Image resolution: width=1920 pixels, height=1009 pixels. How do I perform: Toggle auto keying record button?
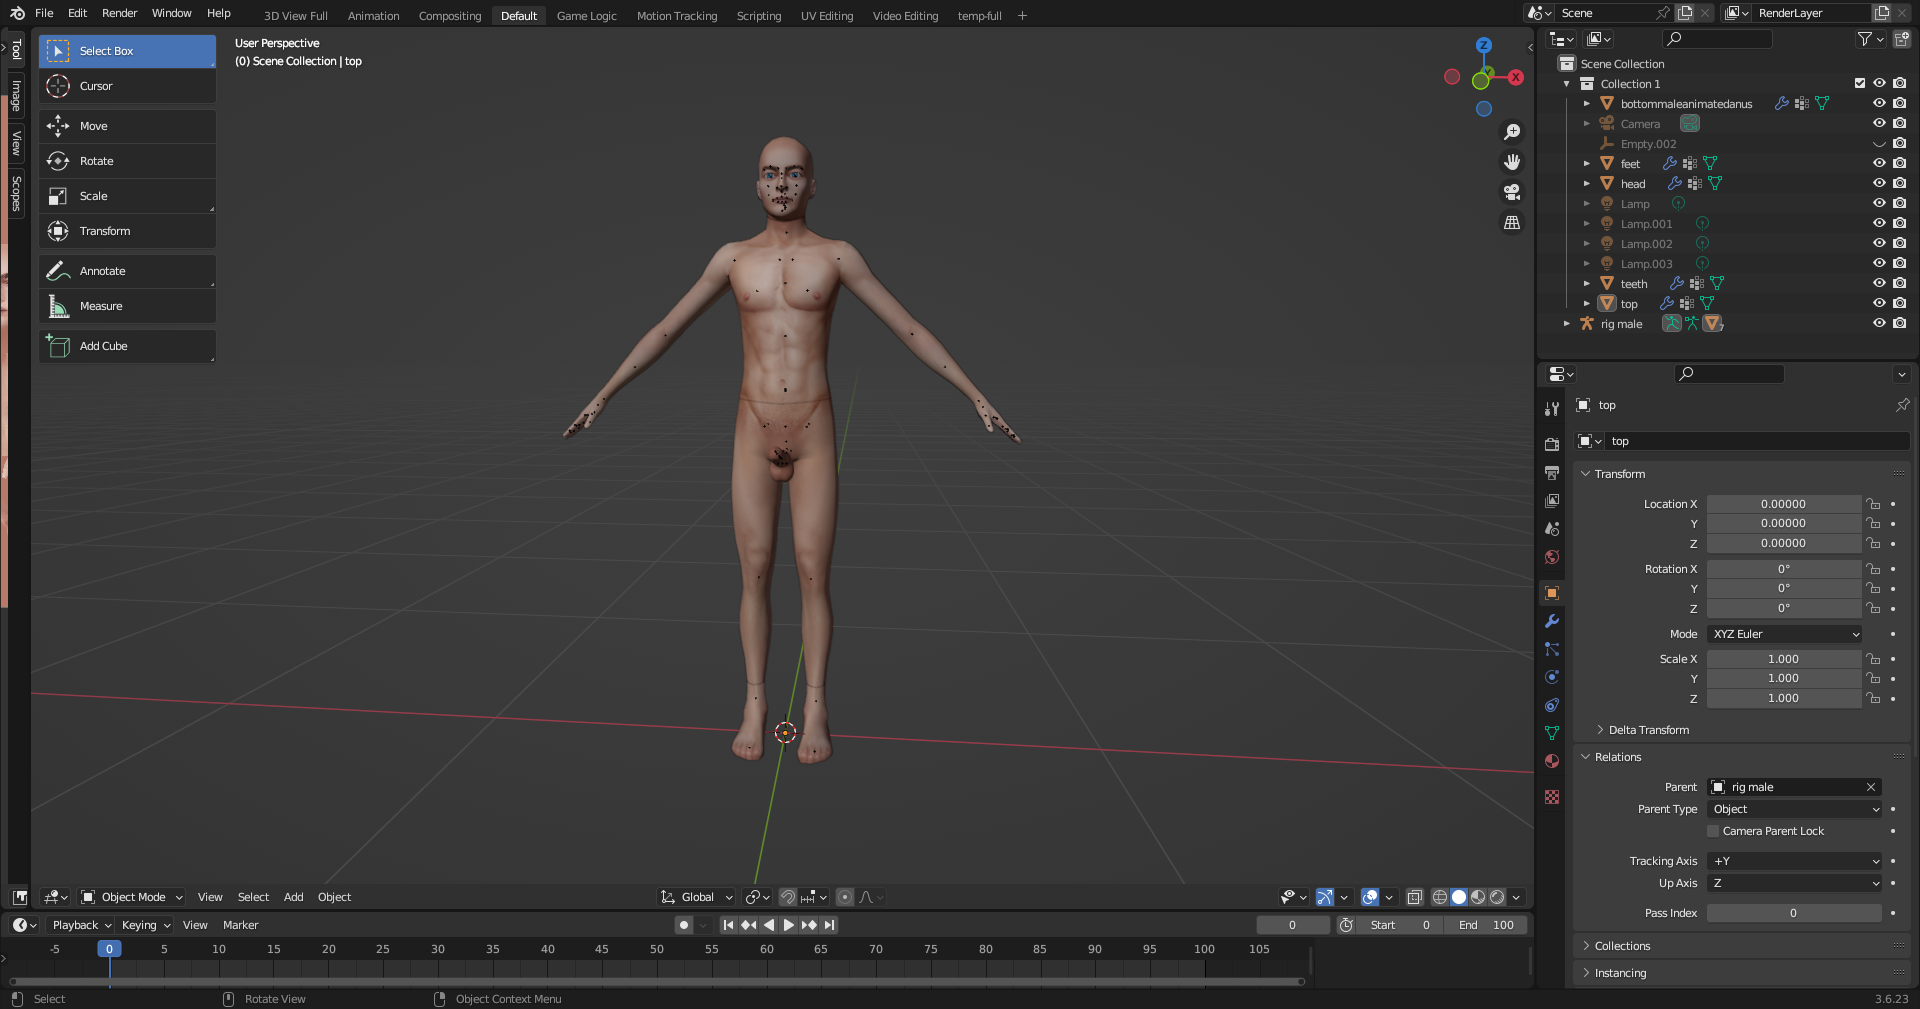(684, 925)
